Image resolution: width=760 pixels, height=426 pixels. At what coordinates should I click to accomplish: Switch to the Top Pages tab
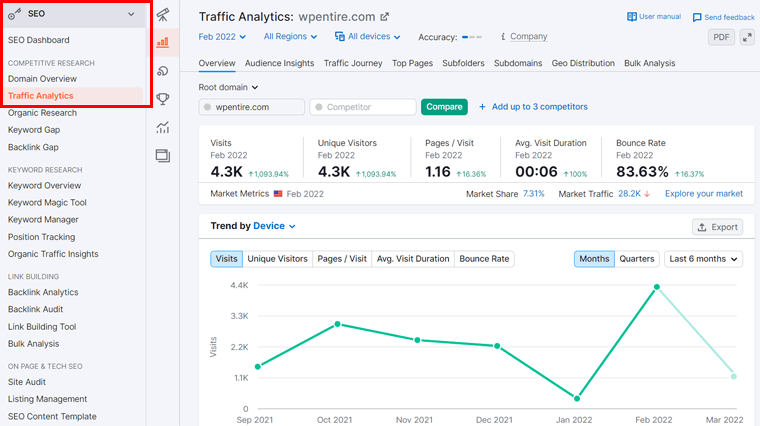click(412, 63)
